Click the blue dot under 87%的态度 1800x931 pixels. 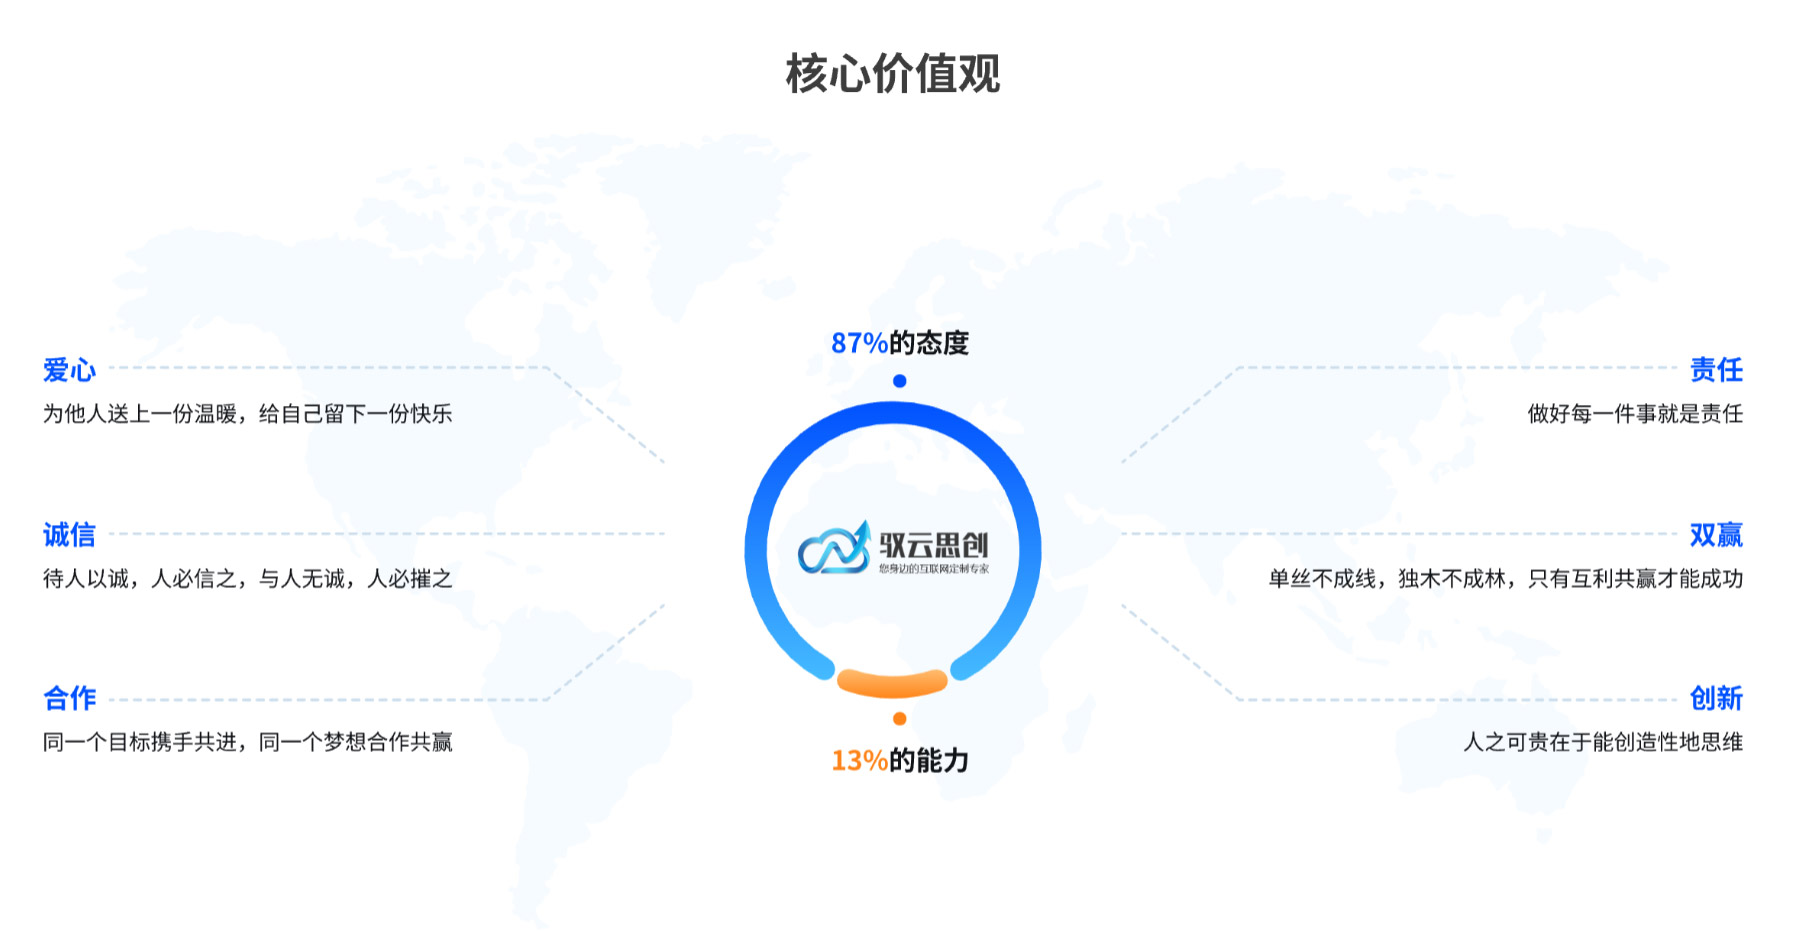pos(899,381)
